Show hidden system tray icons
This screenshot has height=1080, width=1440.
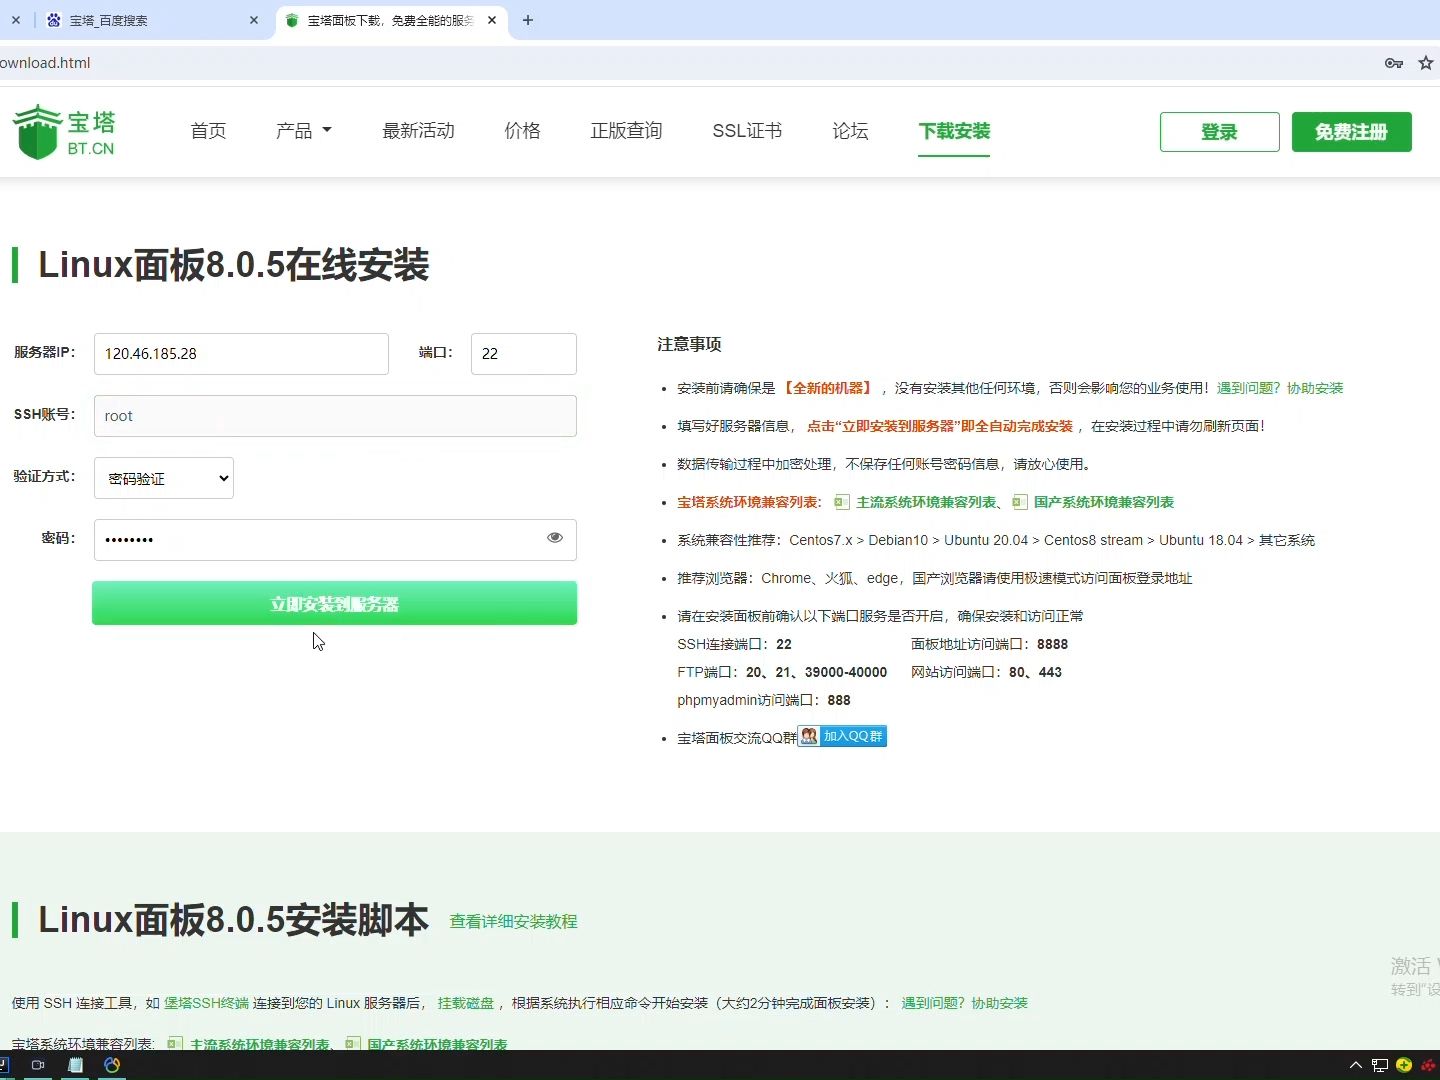(1356, 1065)
